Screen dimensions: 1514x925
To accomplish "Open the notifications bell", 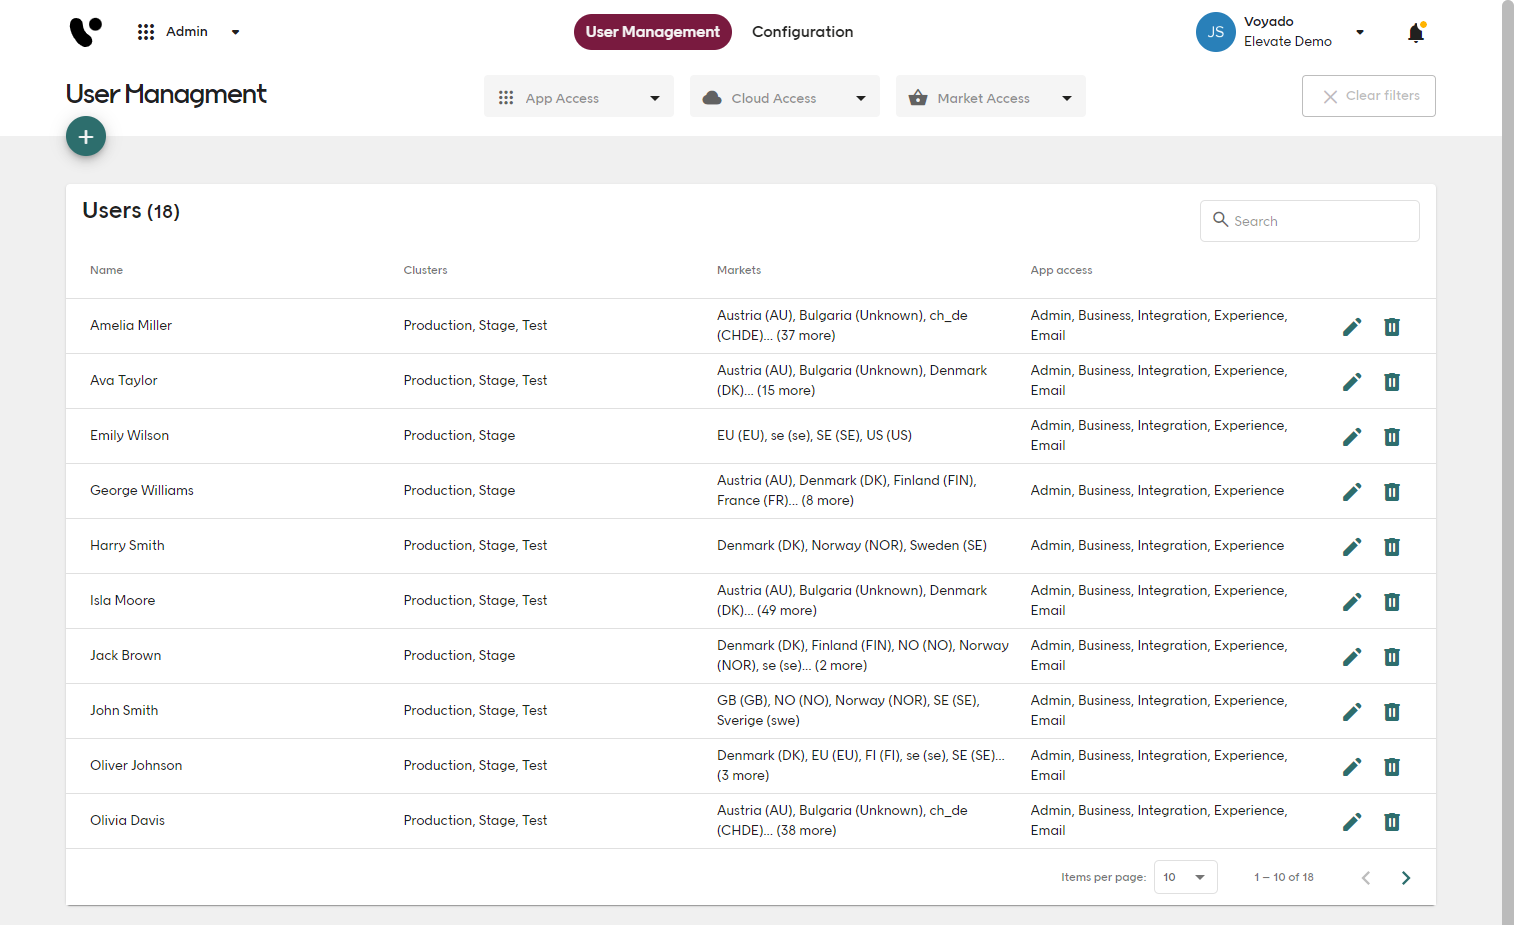I will click(1416, 33).
